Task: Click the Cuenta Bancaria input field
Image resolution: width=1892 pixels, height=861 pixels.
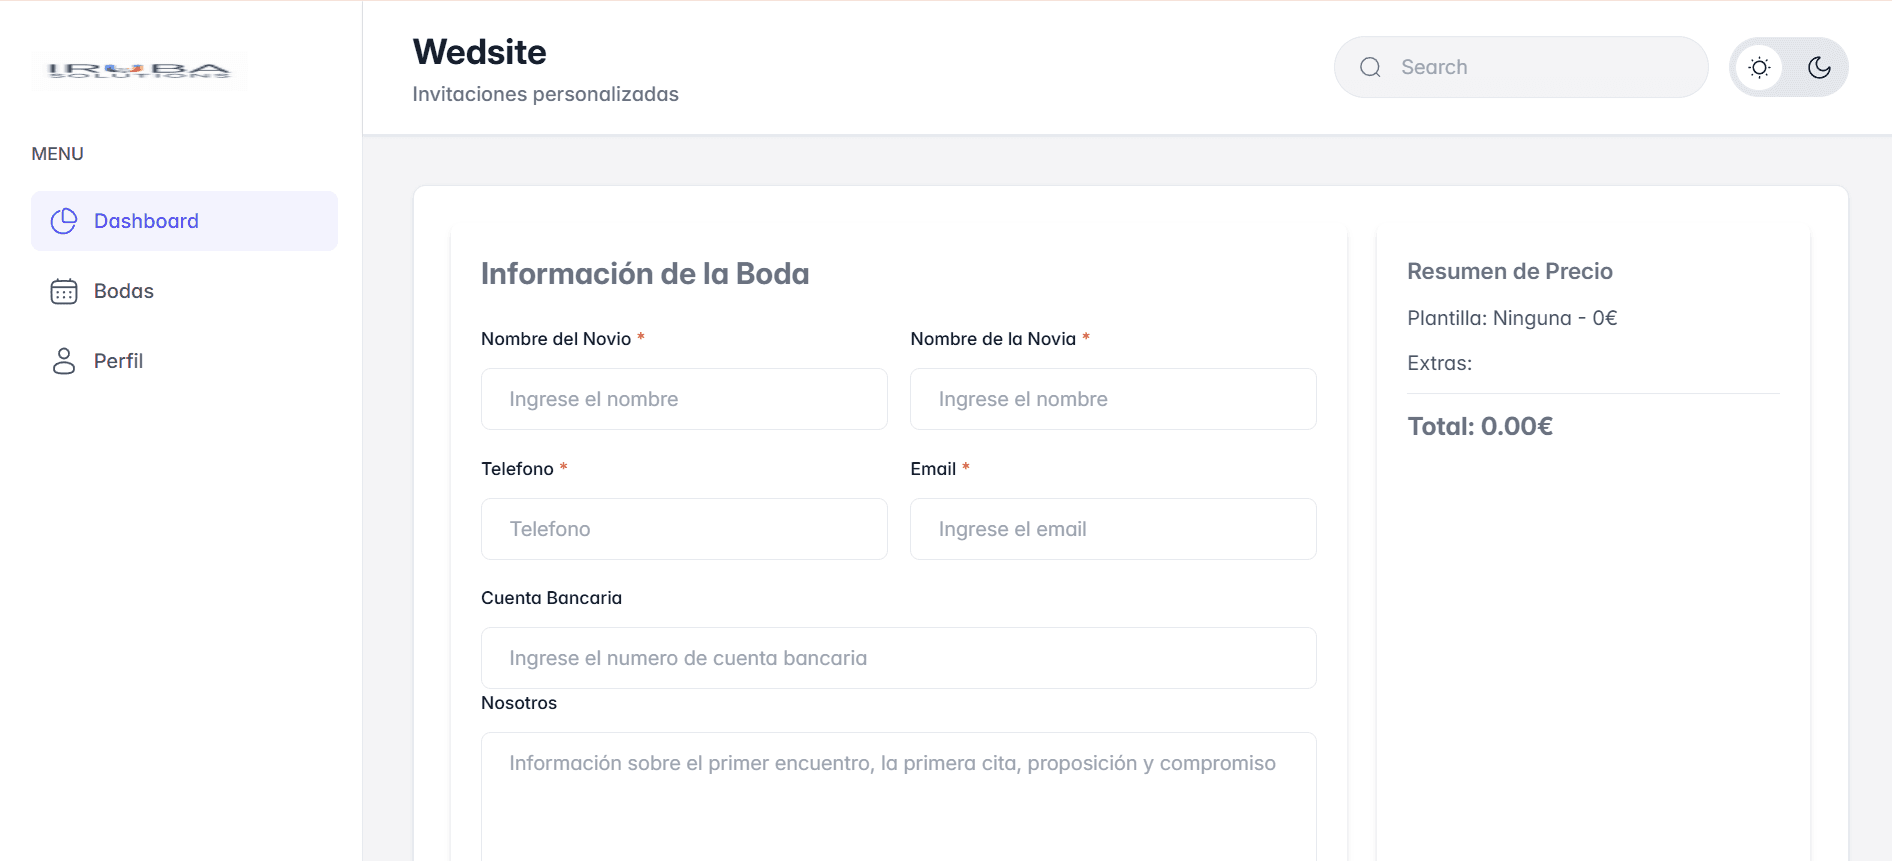Action: 899,658
